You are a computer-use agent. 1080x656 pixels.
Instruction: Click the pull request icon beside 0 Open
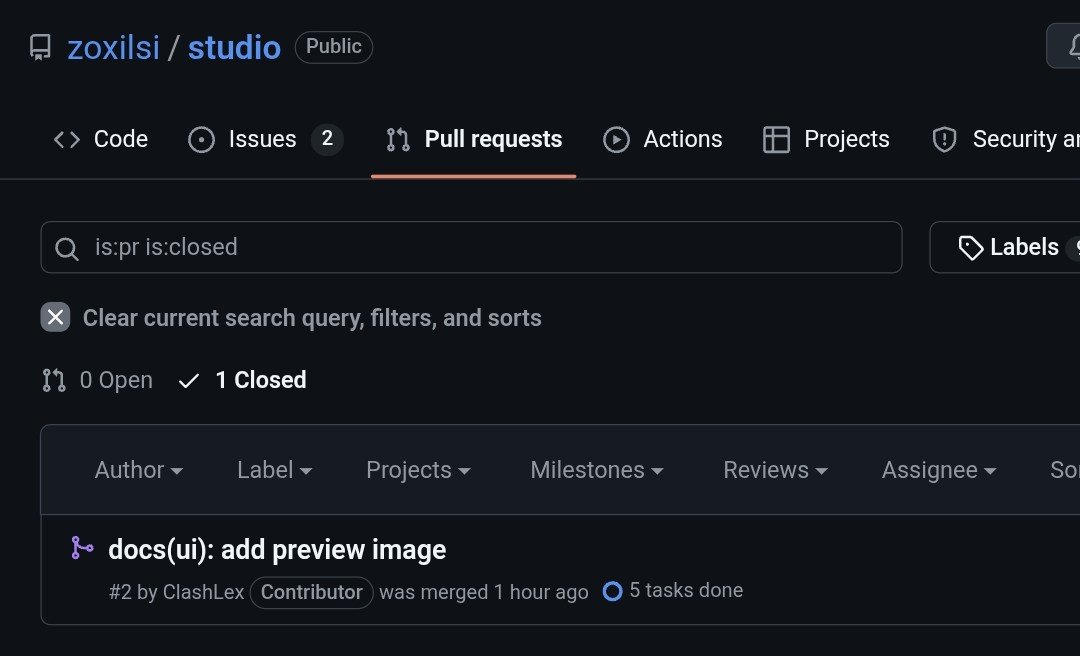tap(54, 380)
